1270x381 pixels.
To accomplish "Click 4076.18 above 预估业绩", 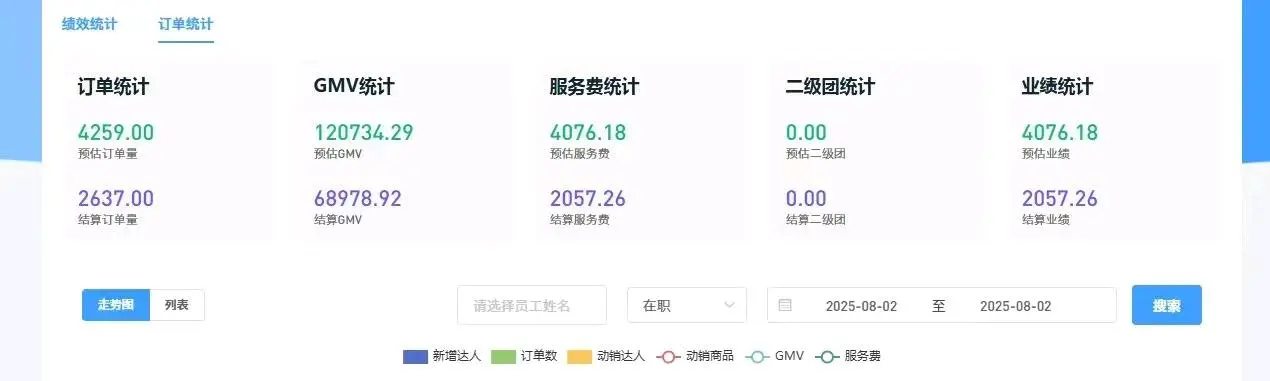I will pos(1060,133).
